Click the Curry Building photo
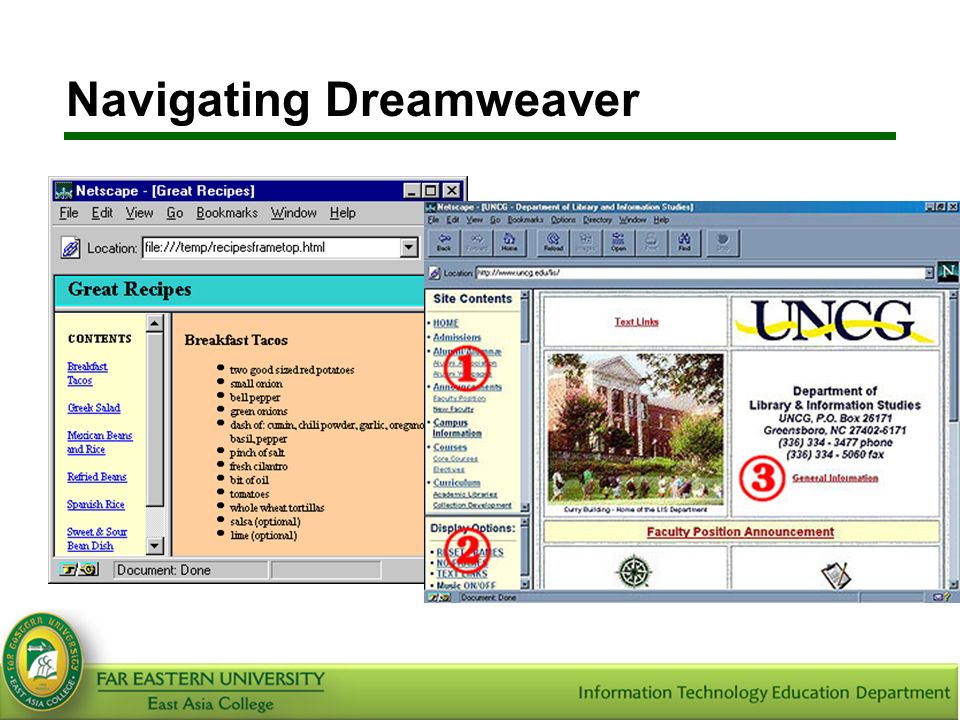The width and height of the screenshot is (960, 720). pos(636,428)
